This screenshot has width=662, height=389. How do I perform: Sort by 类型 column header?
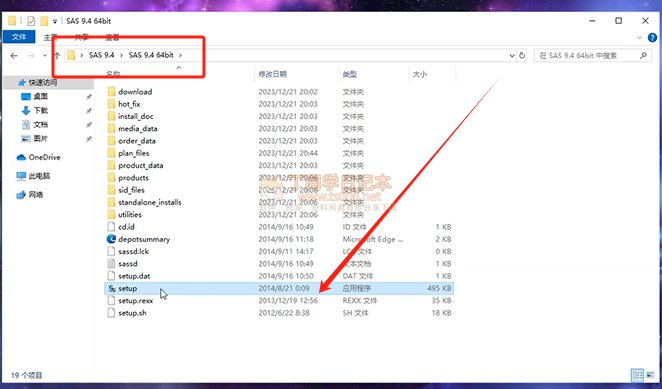tap(350, 74)
